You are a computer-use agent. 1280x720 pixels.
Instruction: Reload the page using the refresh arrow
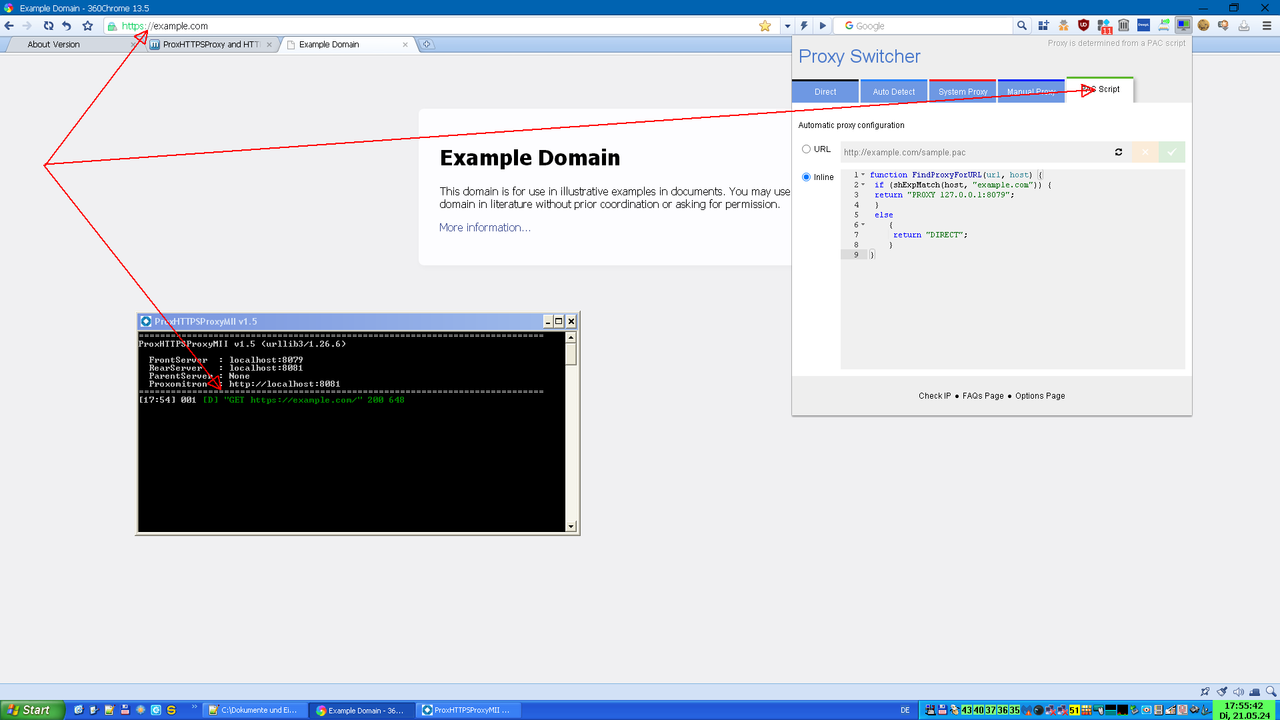(48, 25)
